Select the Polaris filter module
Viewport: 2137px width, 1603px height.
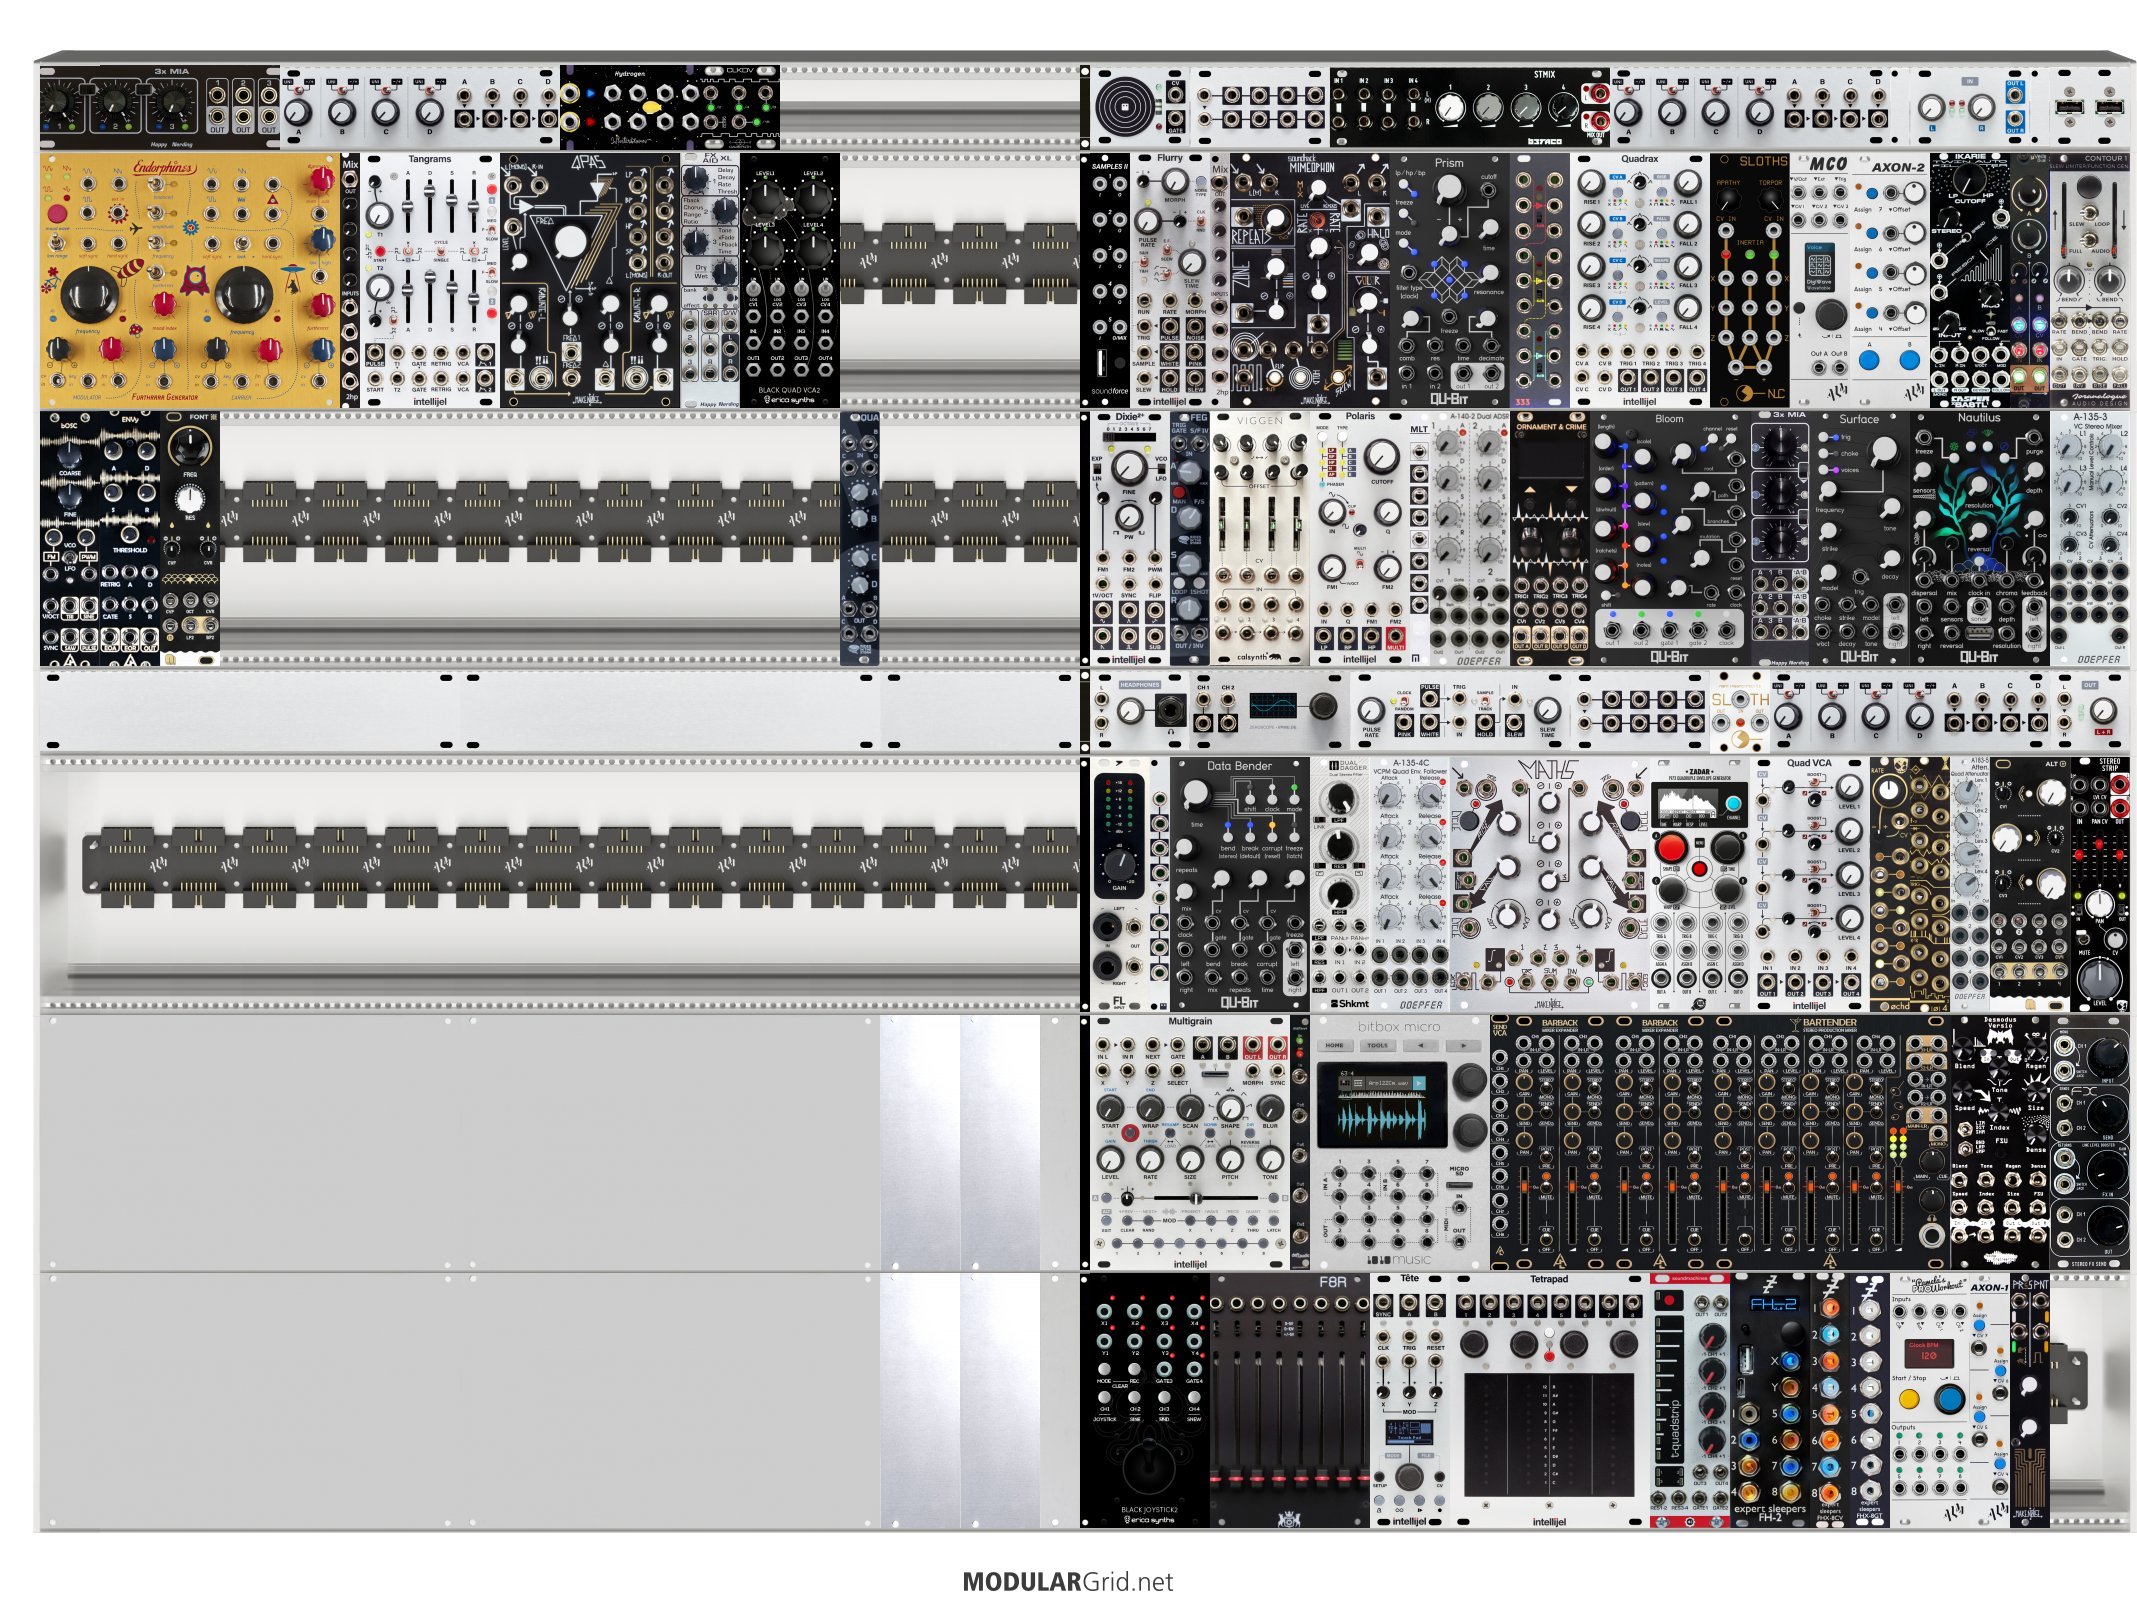coord(1360,538)
